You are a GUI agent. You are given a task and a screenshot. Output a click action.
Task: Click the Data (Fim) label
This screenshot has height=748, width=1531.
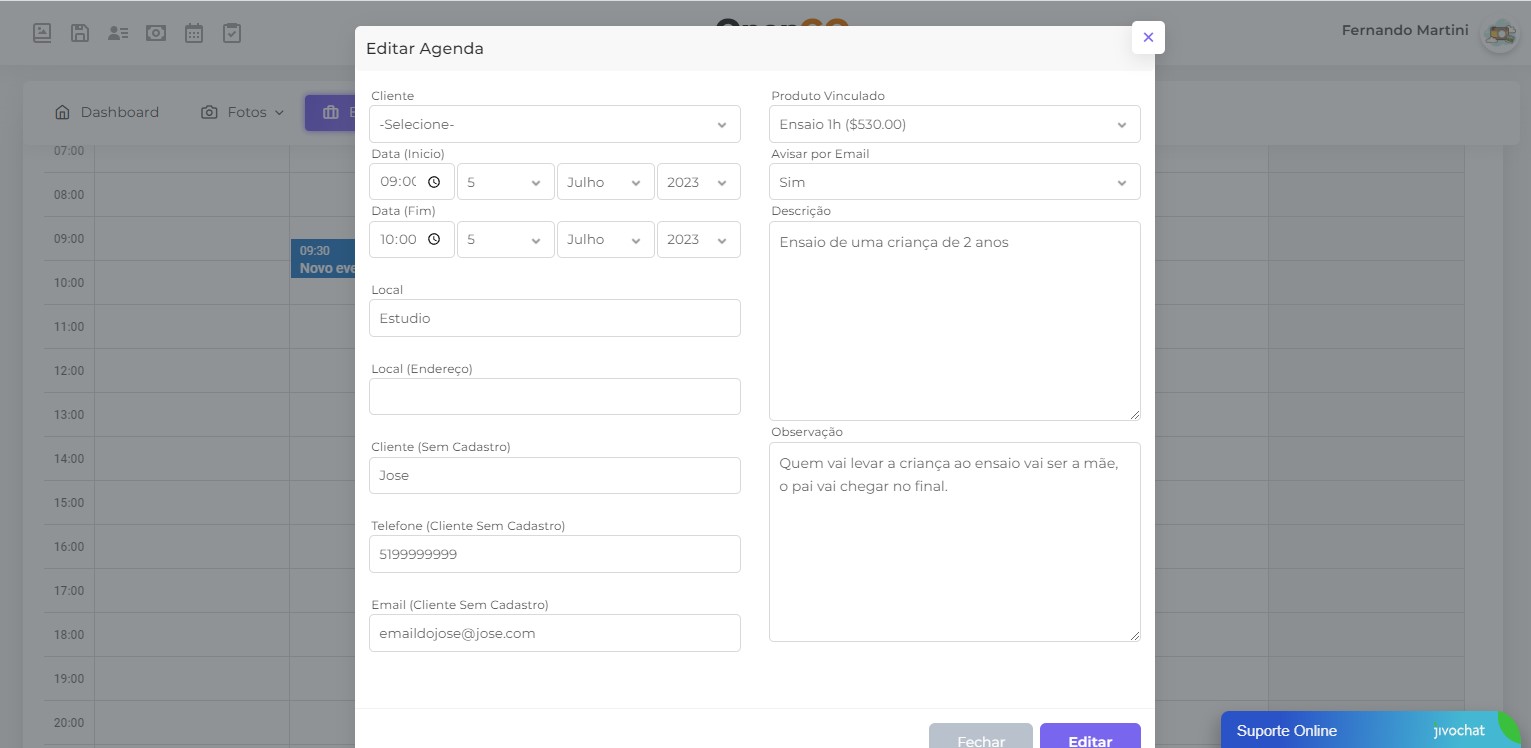point(403,211)
